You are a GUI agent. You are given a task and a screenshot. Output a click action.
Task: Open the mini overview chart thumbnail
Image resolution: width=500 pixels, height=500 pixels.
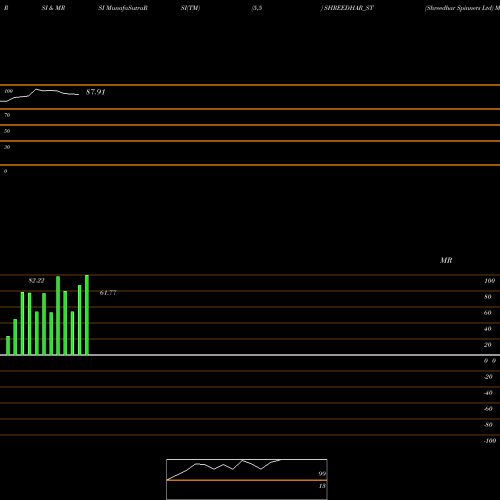(x=247, y=479)
